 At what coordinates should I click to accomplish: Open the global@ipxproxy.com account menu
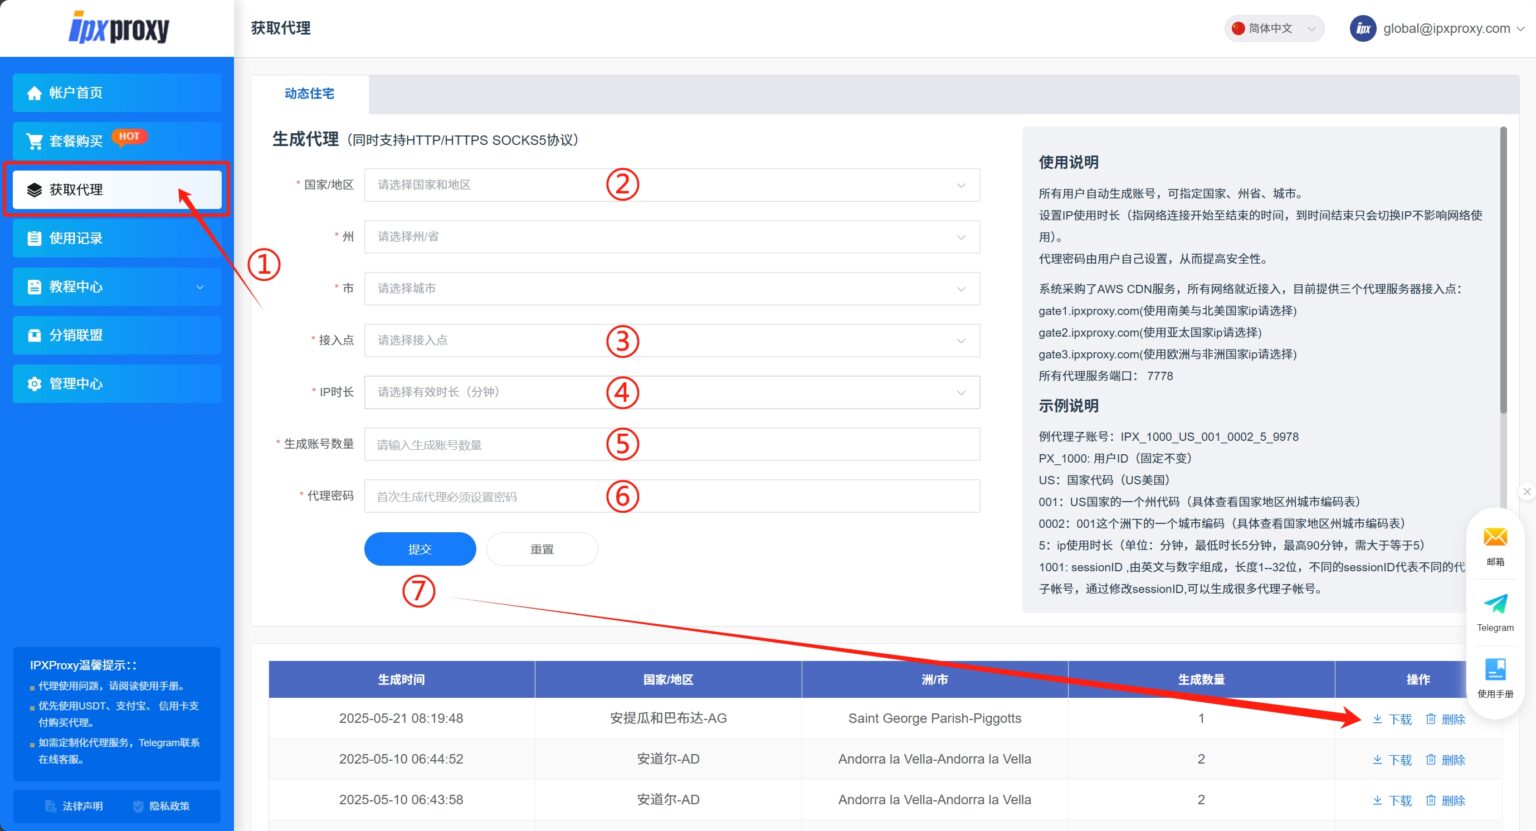(1437, 28)
